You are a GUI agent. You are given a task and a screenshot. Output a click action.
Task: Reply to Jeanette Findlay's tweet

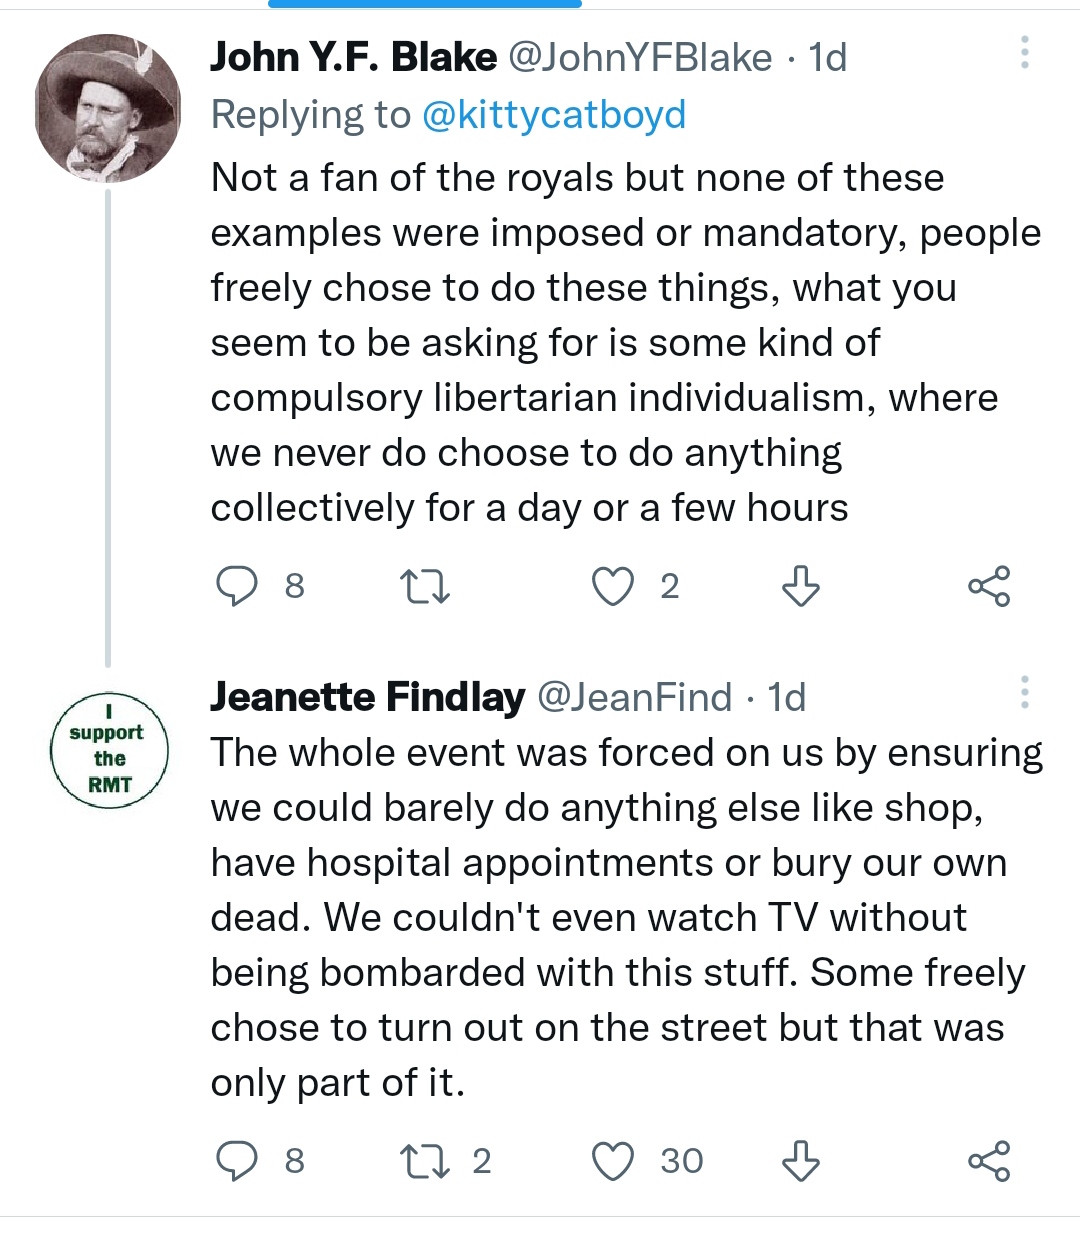pos(238,1161)
